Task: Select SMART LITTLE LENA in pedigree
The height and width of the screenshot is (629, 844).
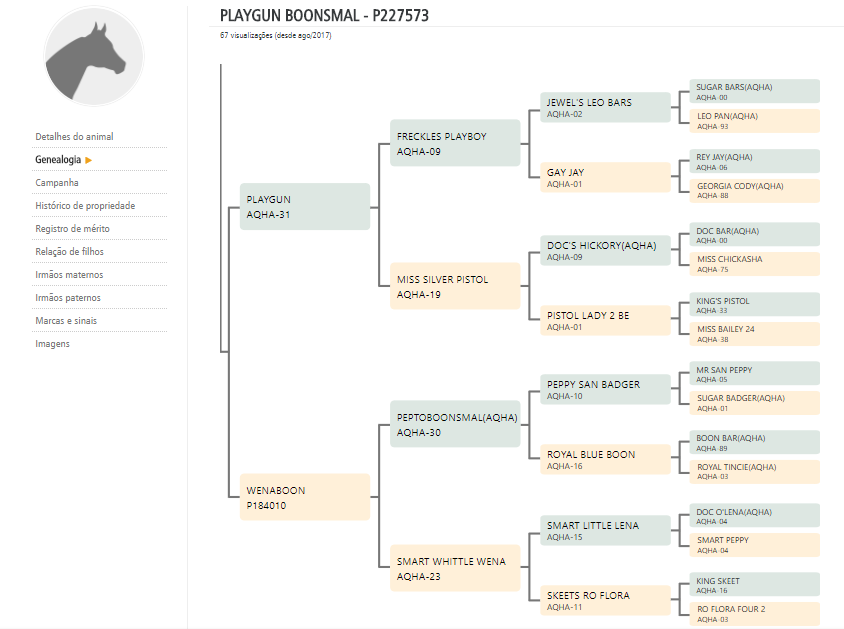Action: (605, 530)
